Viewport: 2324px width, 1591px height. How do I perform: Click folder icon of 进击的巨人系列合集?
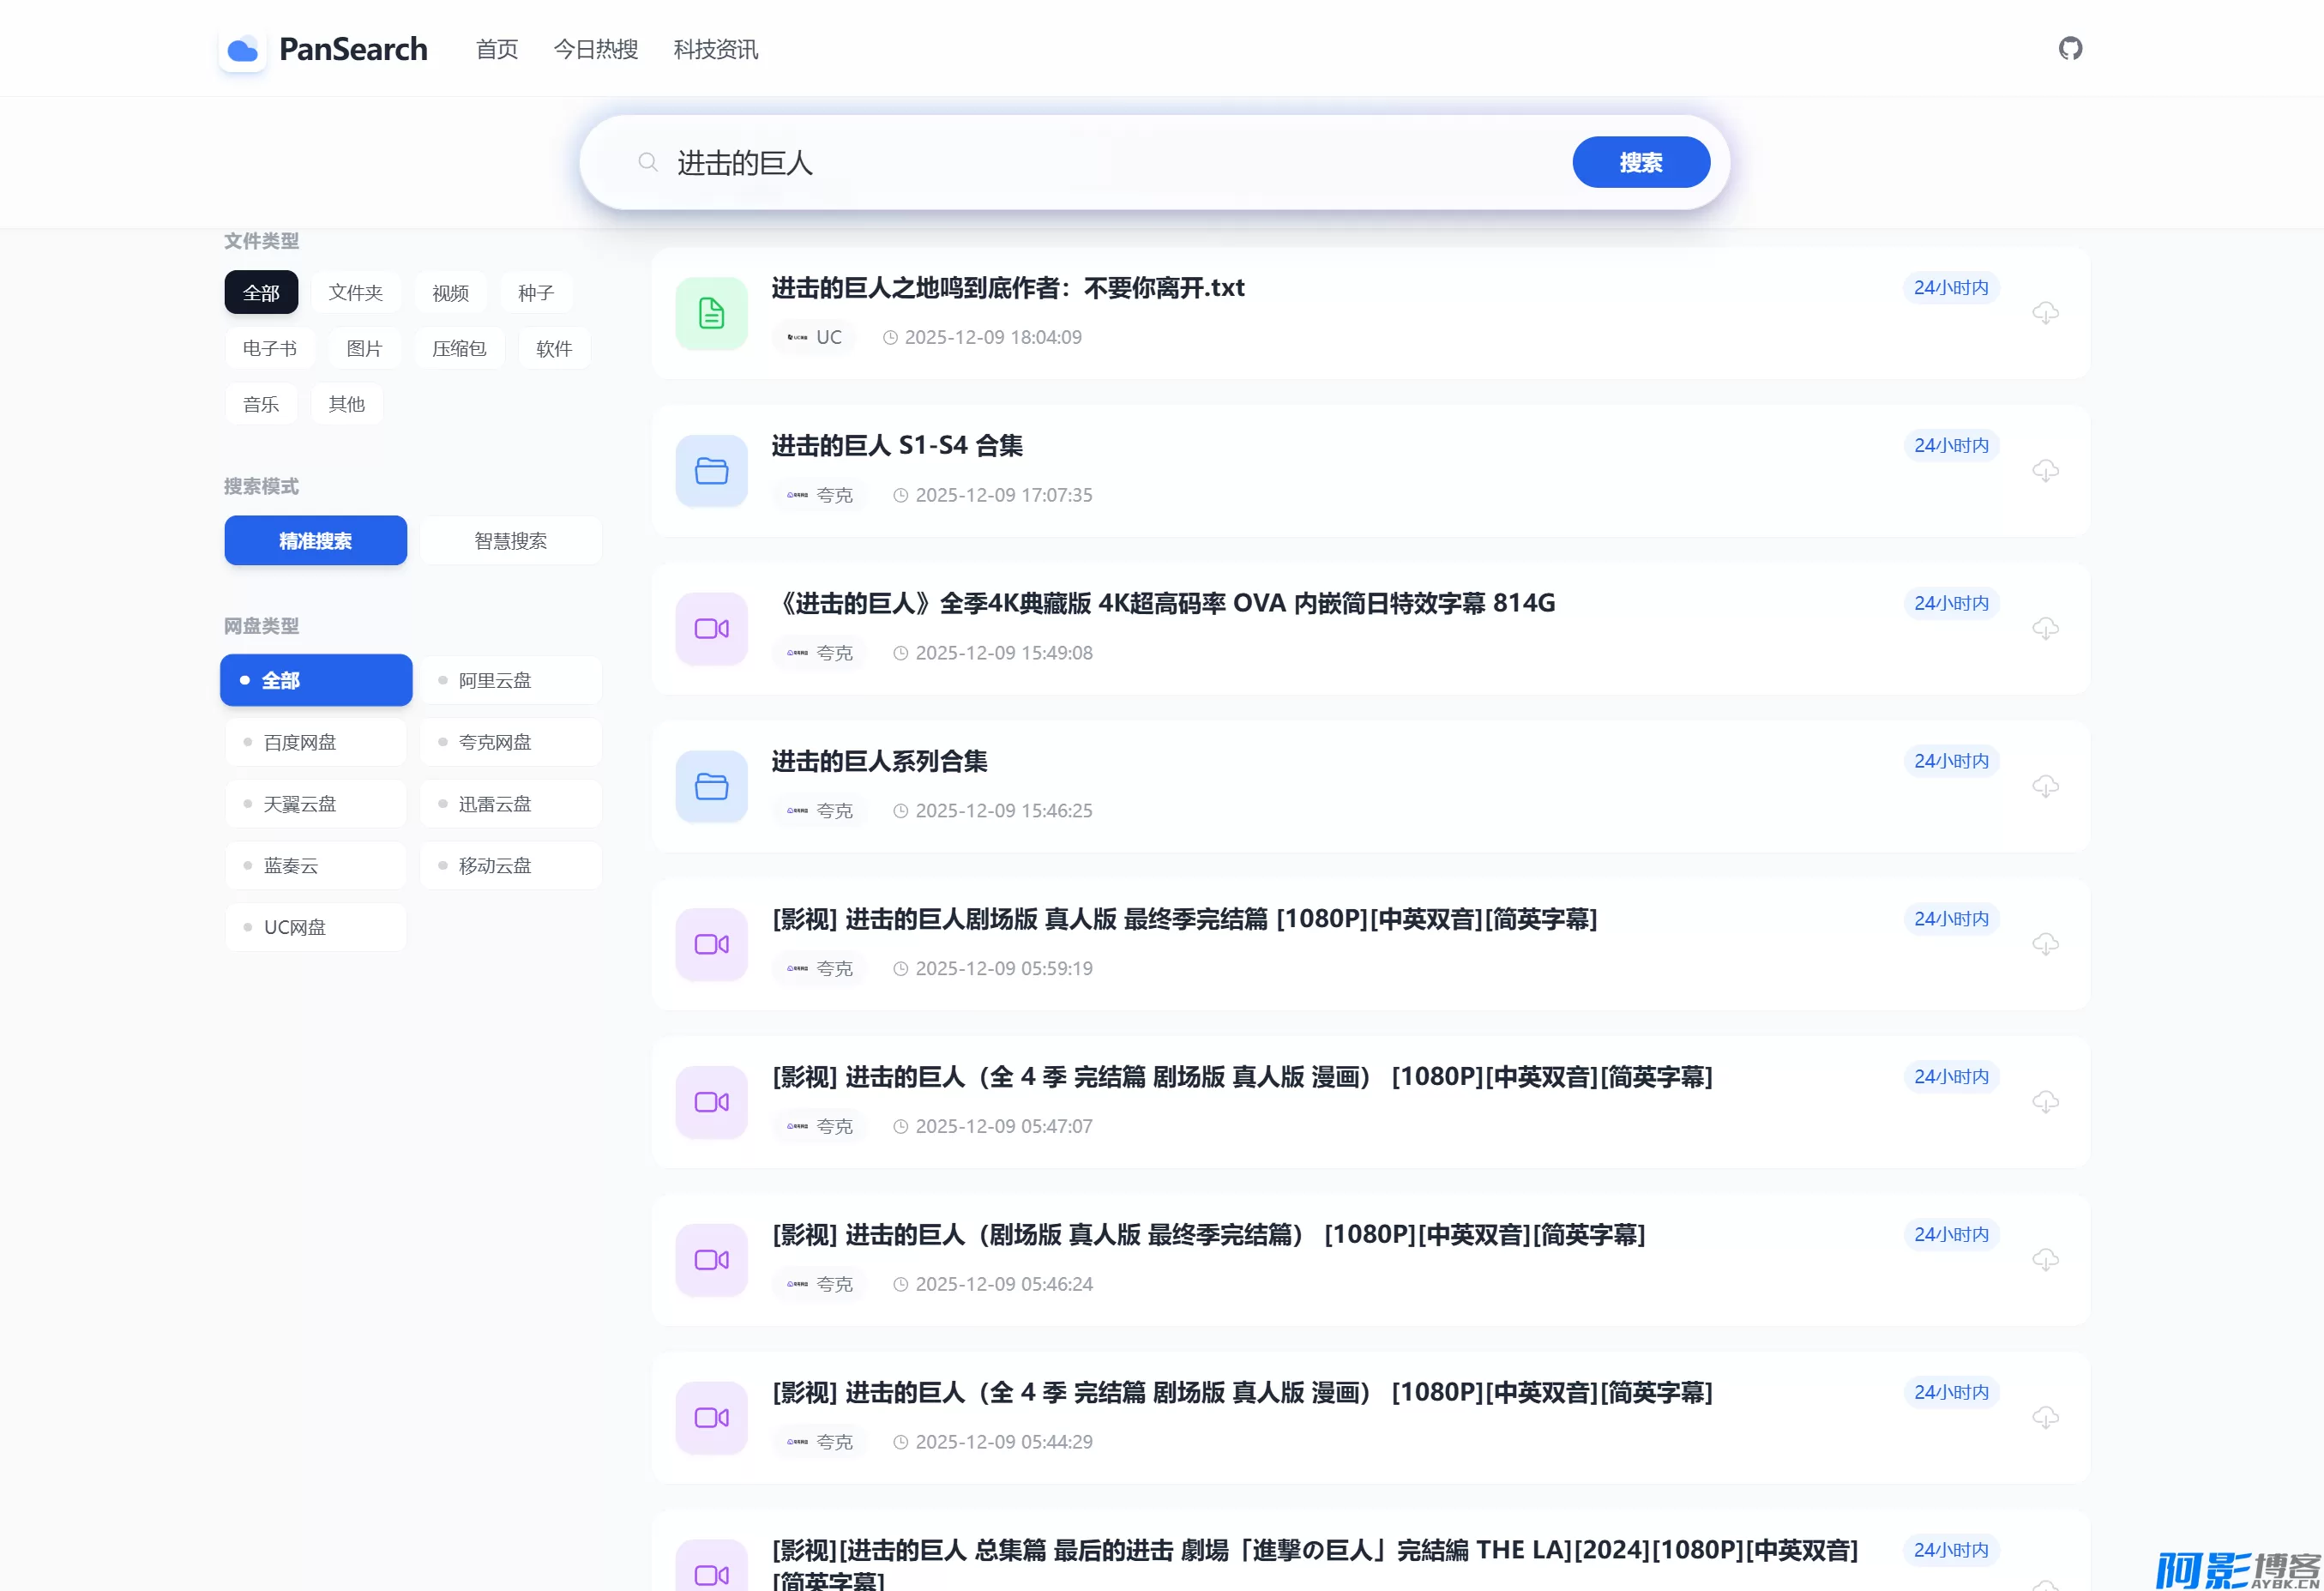coord(711,786)
